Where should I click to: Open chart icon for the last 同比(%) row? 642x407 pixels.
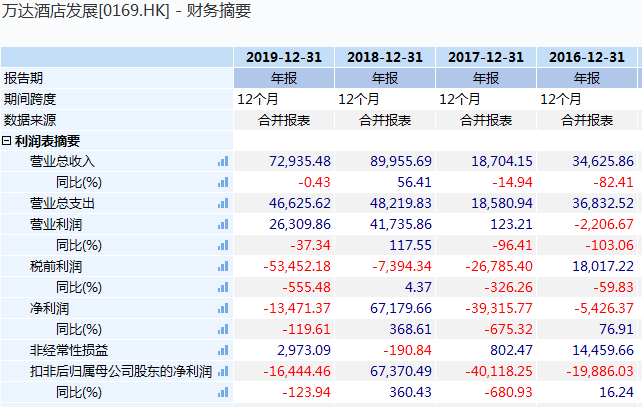(223, 393)
